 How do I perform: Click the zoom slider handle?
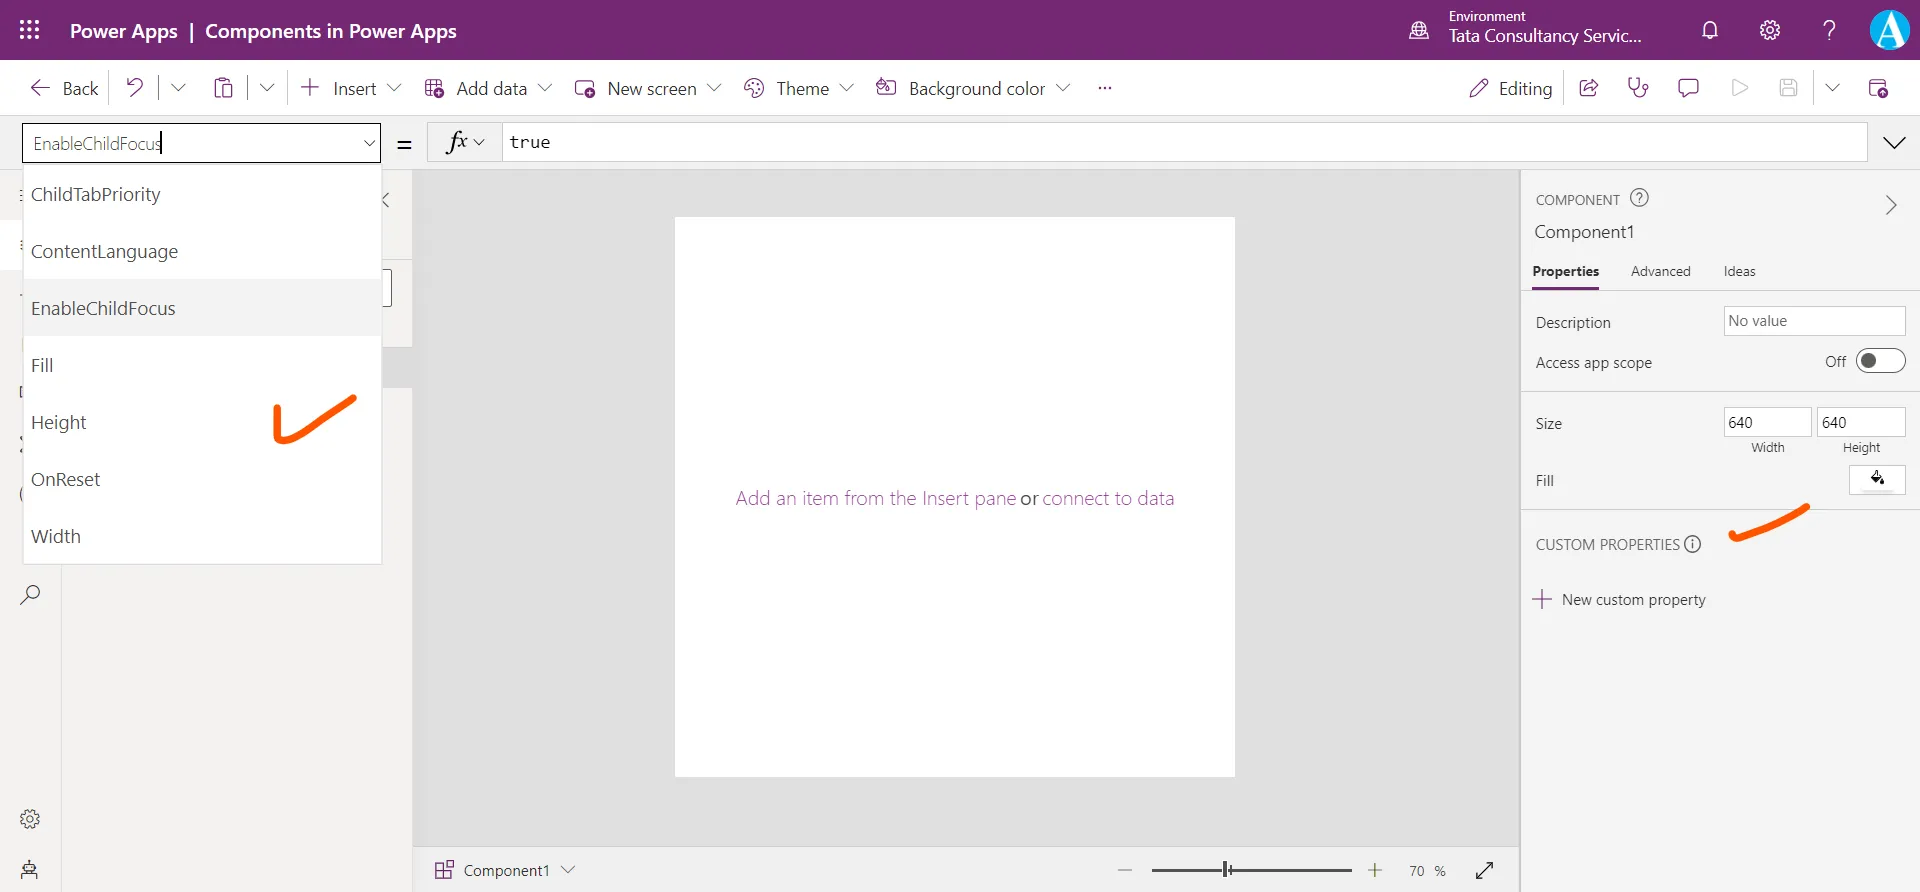click(x=1227, y=870)
